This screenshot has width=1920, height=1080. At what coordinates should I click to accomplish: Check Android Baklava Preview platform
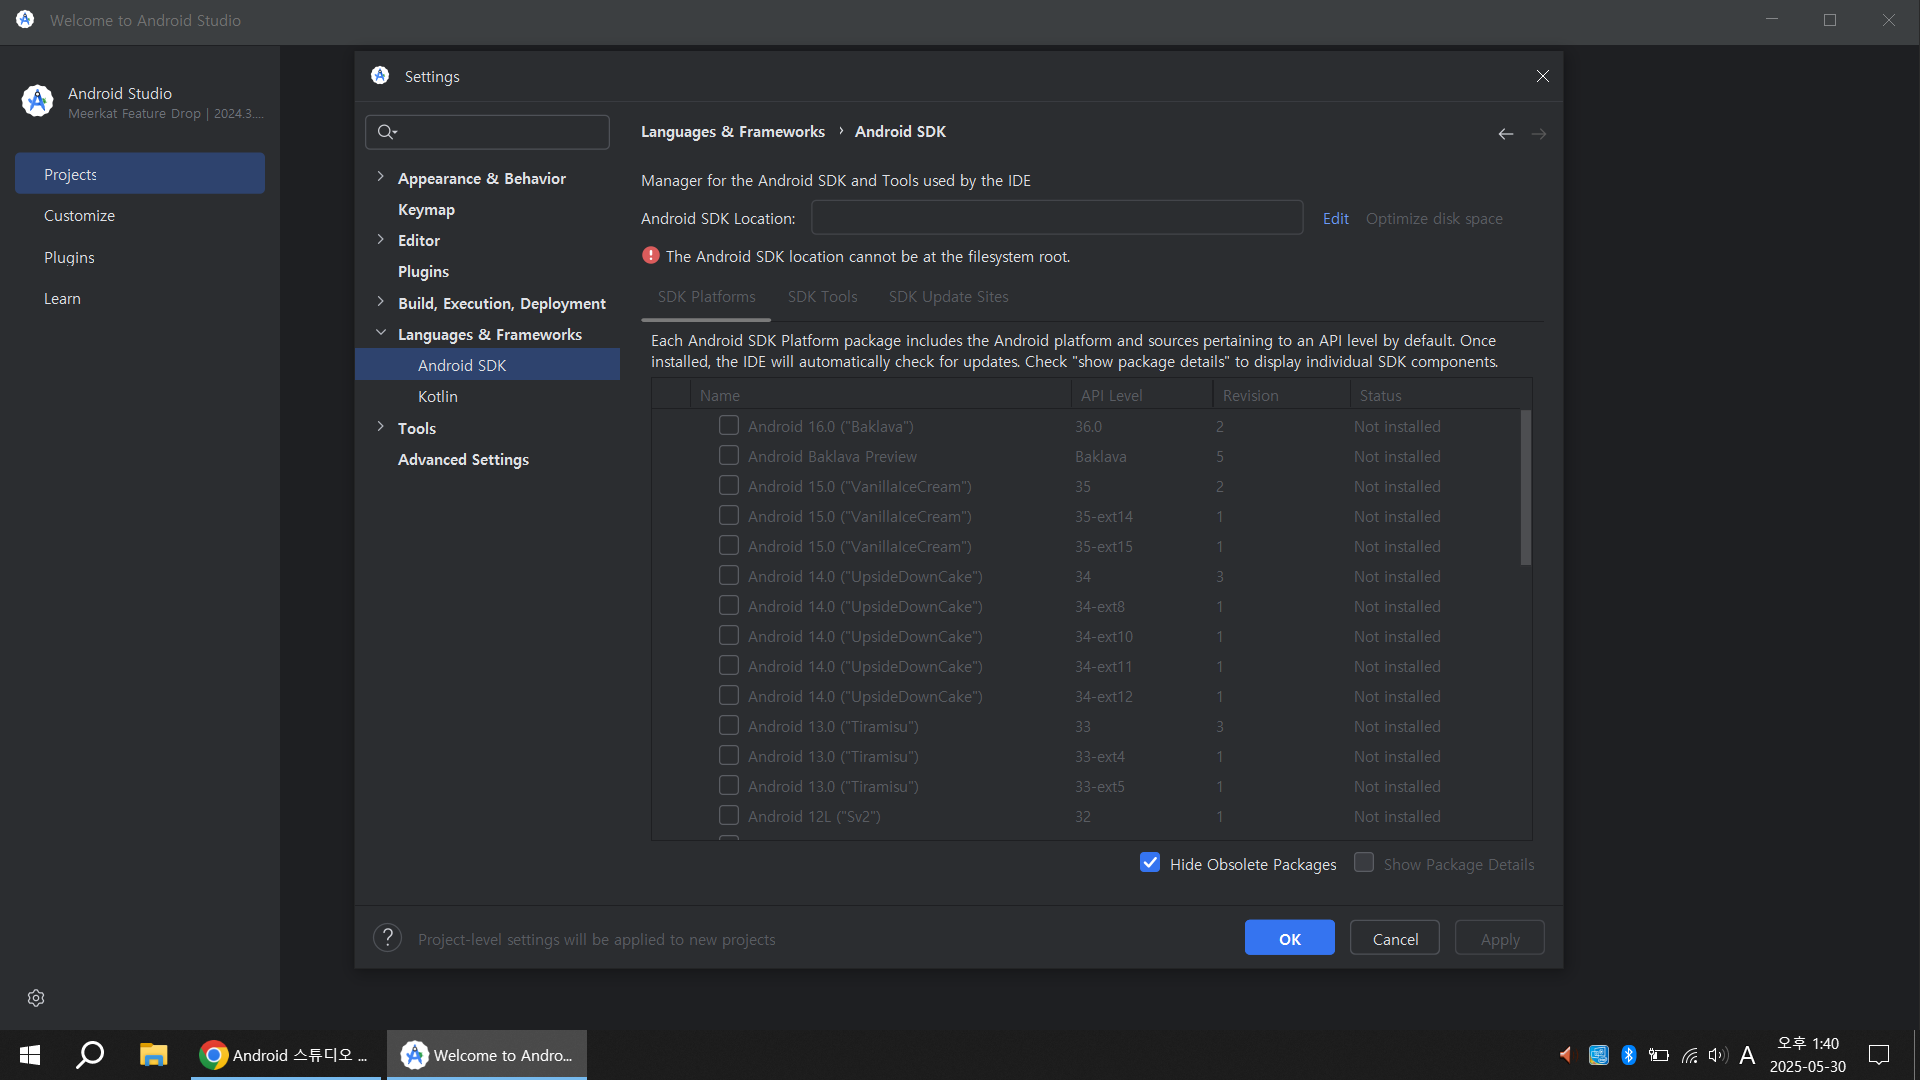[729, 455]
